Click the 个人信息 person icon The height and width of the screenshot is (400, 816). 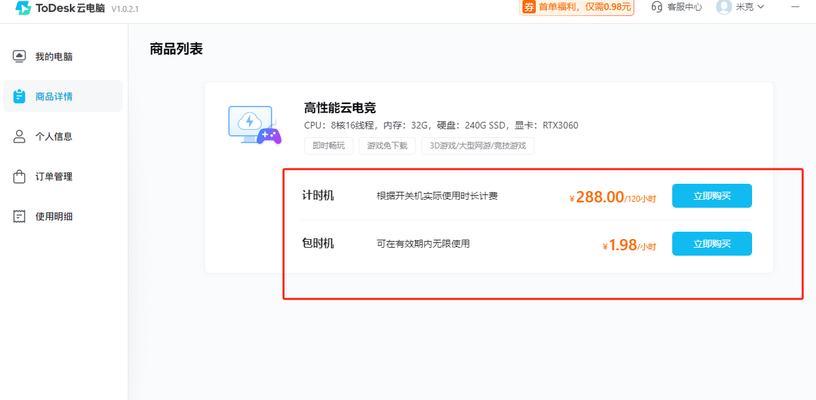19,137
